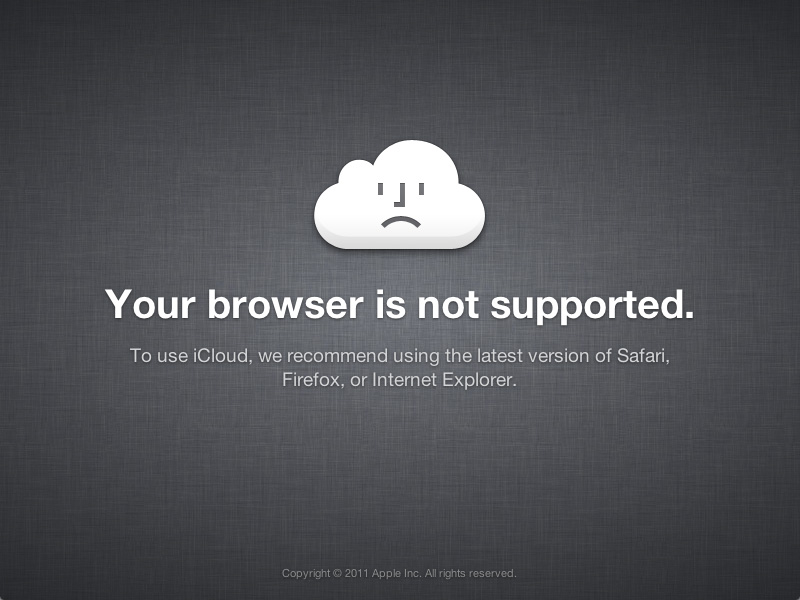Select the "Your browser is not supported." heading
This screenshot has width=800, height=600.
399,305
